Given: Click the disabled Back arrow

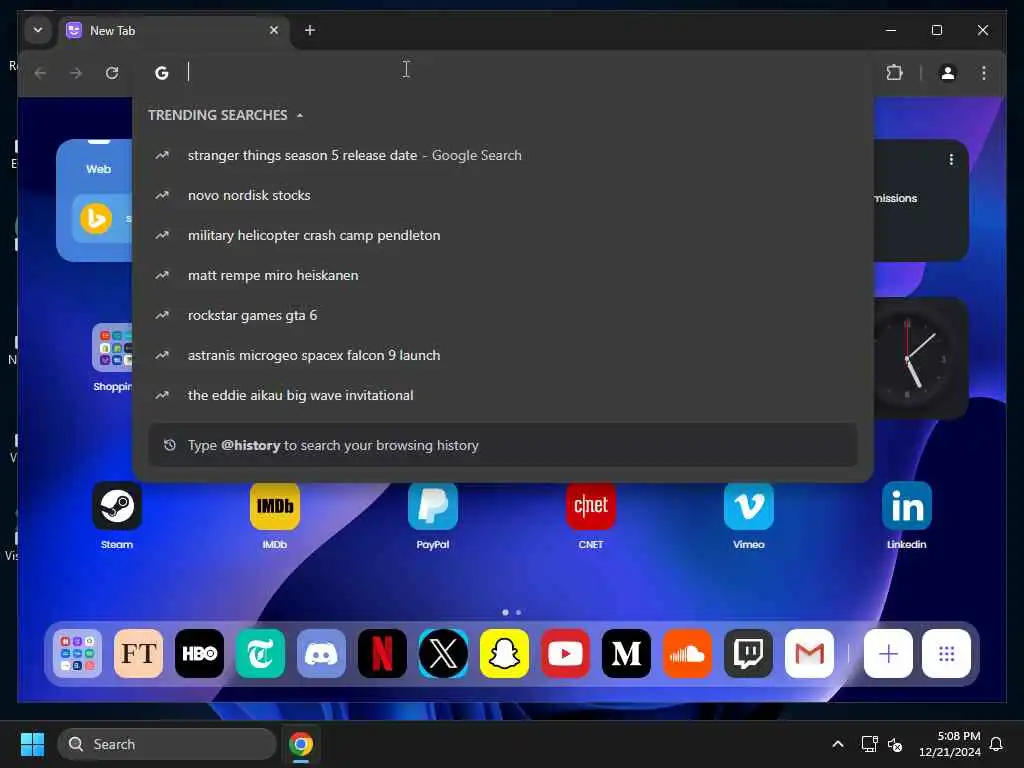Looking at the screenshot, I should pyautogui.click(x=40, y=72).
